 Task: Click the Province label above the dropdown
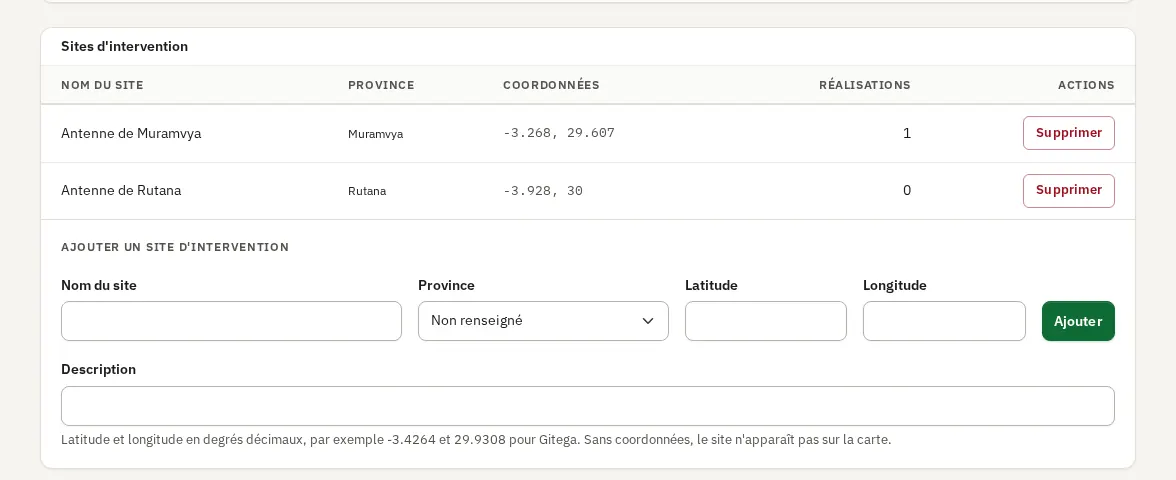point(446,285)
